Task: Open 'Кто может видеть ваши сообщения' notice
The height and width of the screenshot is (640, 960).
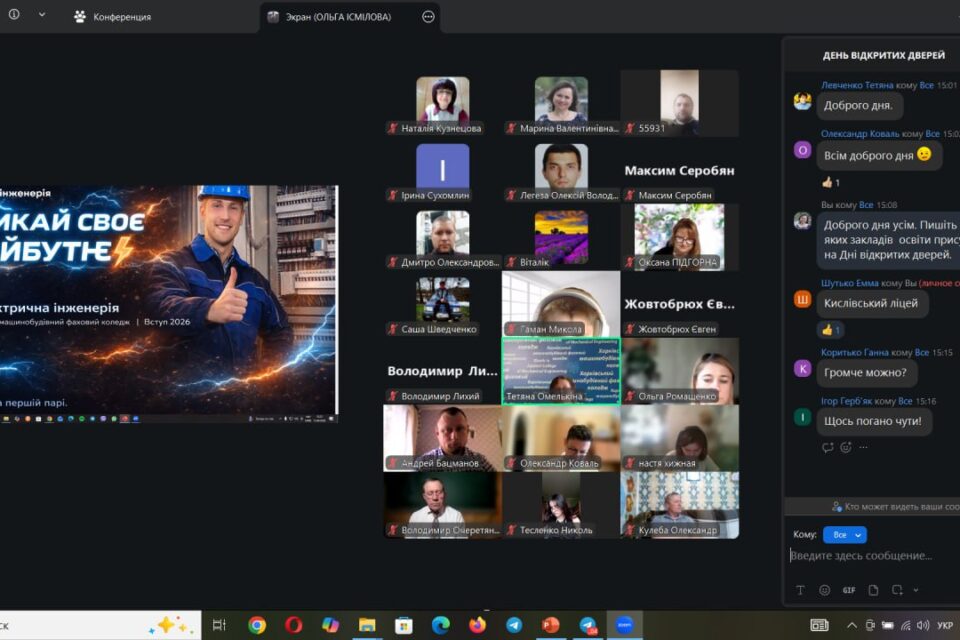Action: 896,506
